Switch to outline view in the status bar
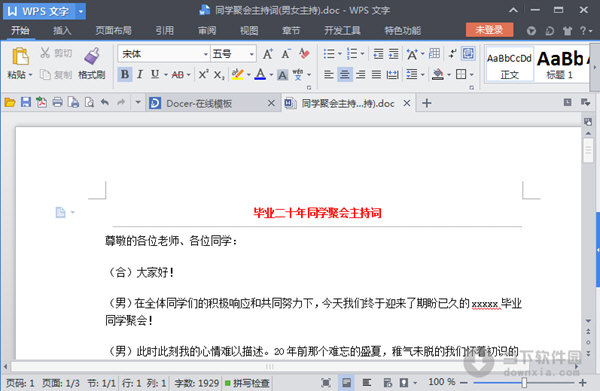Image resolution: width=600 pixels, height=391 pixels. click(x=367, y=382)
